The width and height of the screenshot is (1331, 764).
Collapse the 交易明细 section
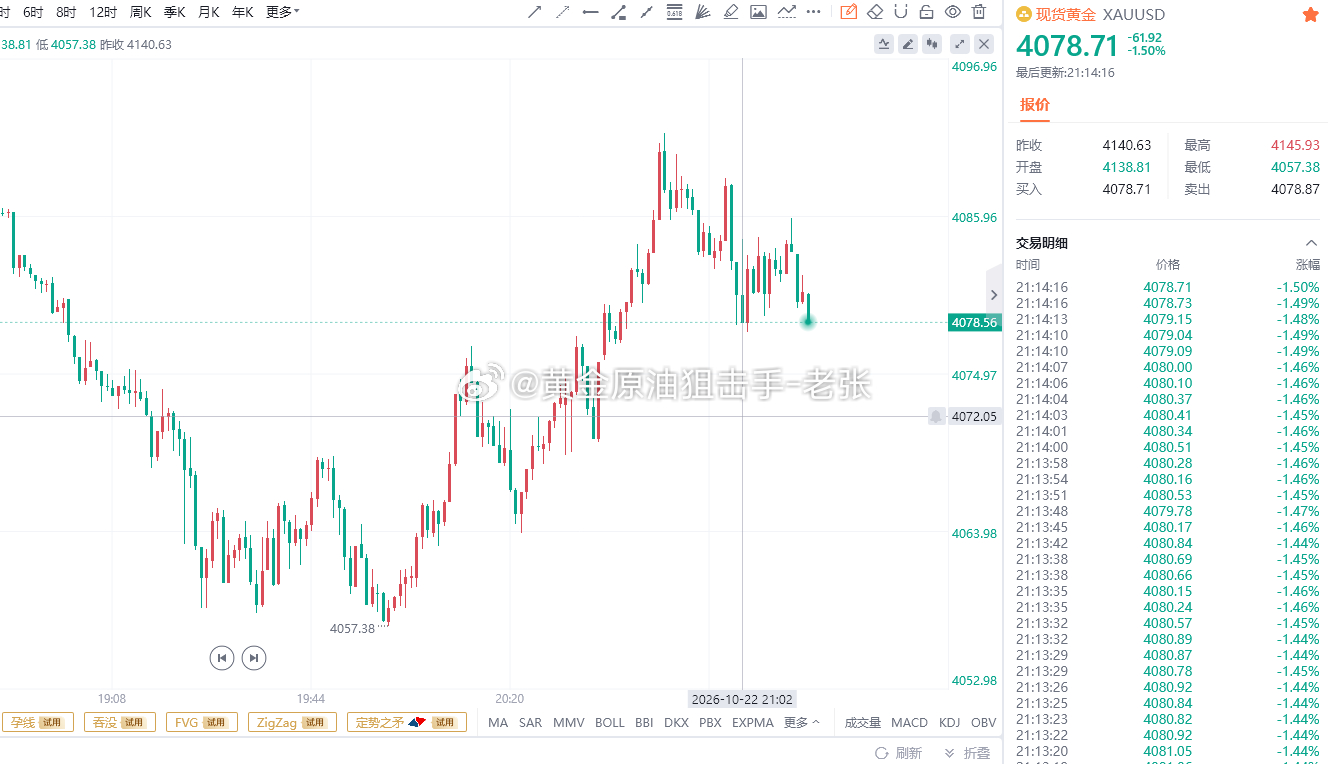coord(1312,243)
